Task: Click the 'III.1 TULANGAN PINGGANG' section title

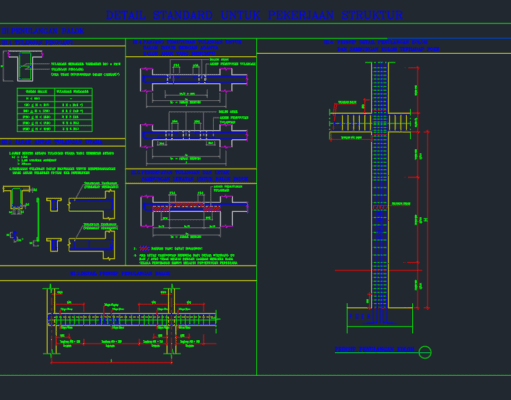Action: click(x=37, y=42)
